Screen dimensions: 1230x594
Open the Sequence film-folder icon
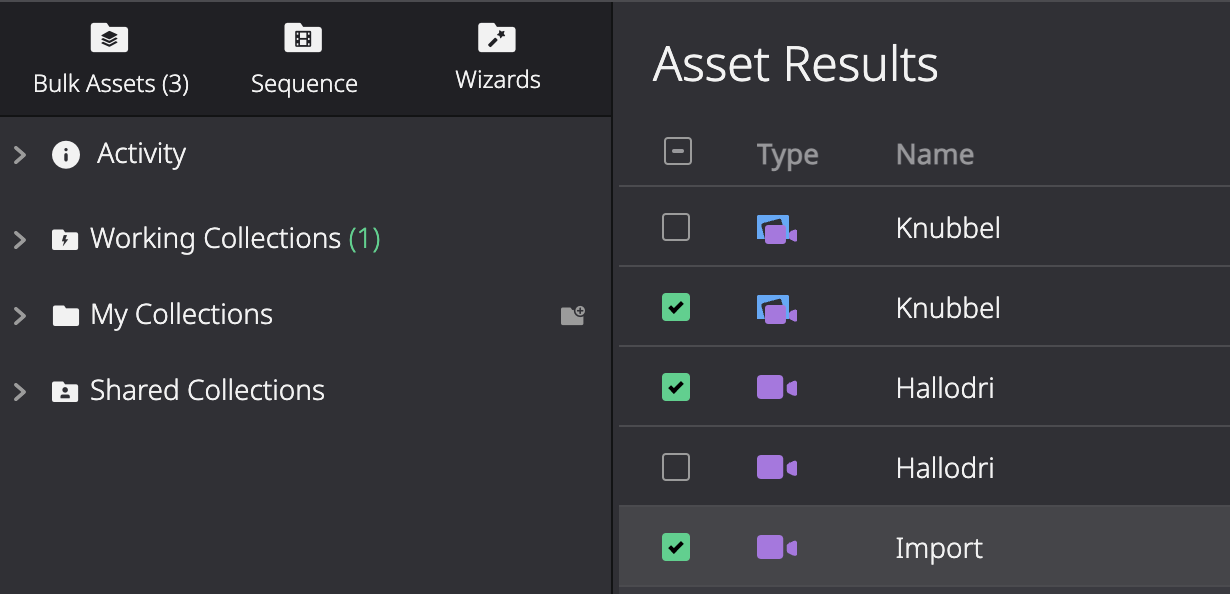click(x=303, y=38)
